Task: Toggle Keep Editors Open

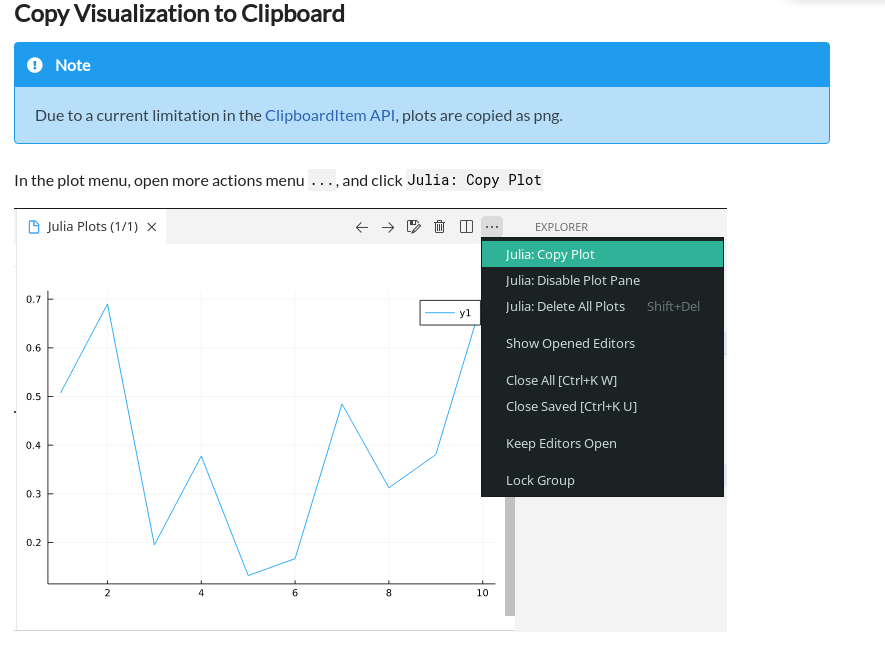Action: click(x=561, y=443)
